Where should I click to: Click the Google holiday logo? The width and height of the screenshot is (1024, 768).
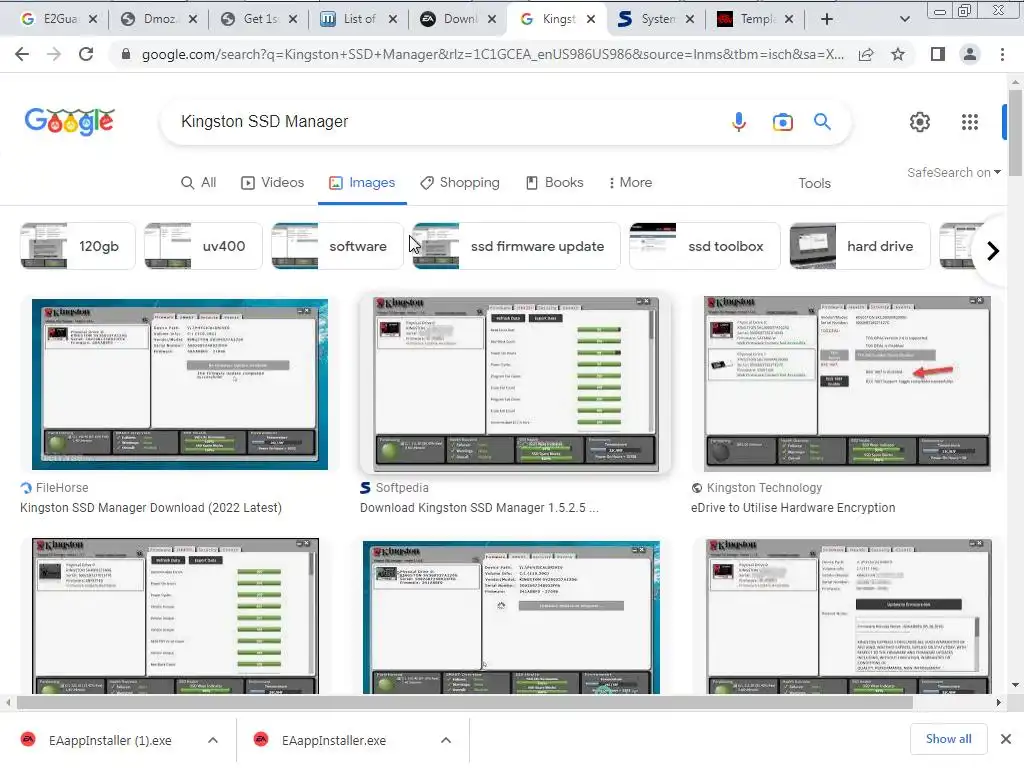click(70, 121)
